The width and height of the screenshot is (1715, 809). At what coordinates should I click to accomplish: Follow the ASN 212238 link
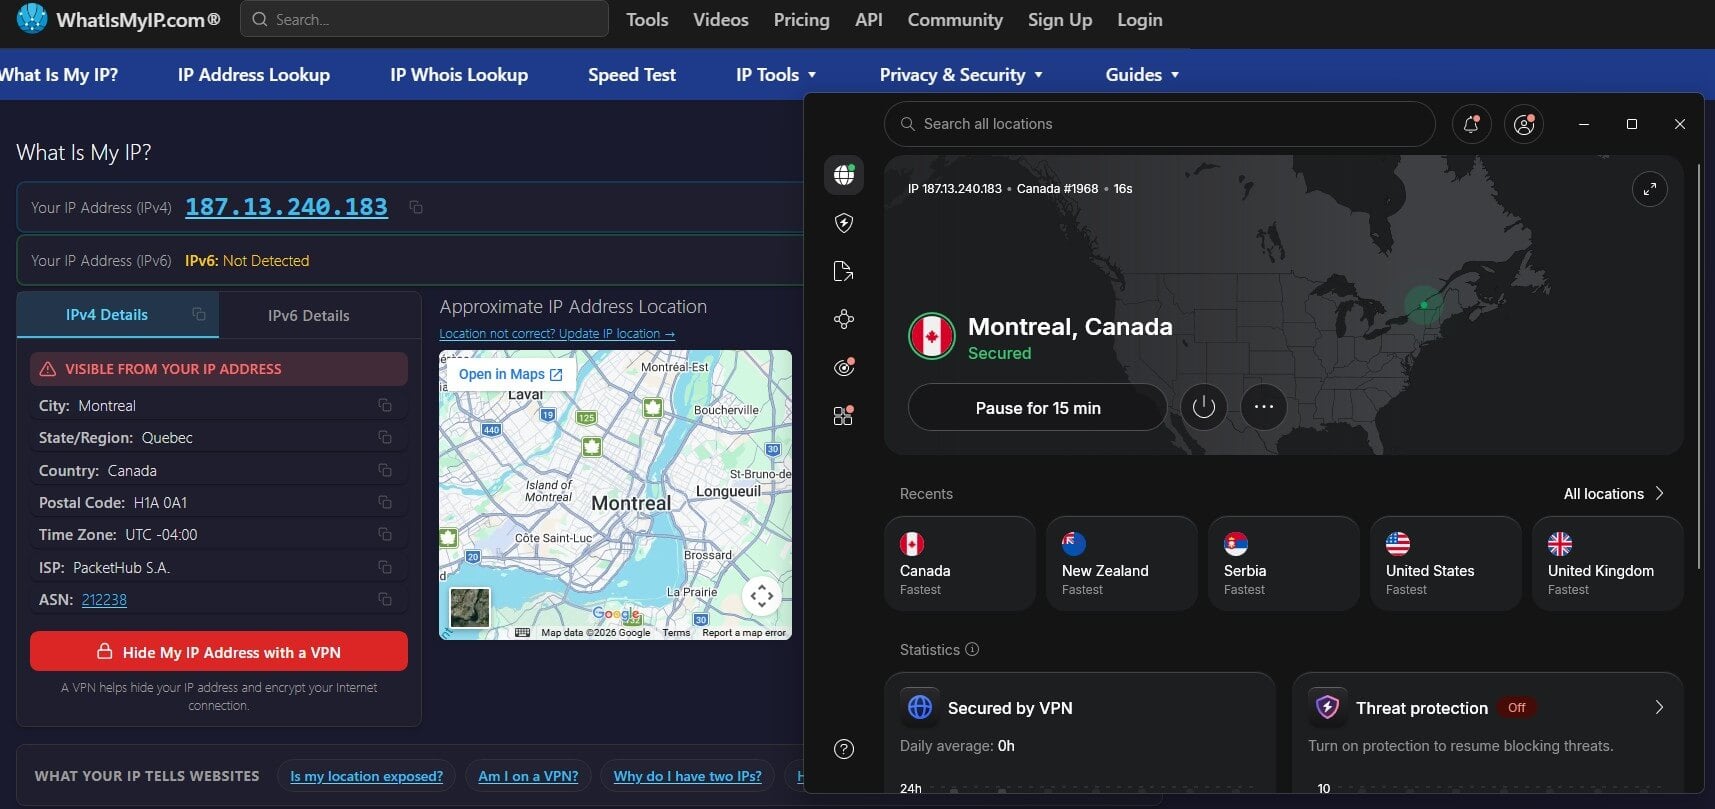104,599
